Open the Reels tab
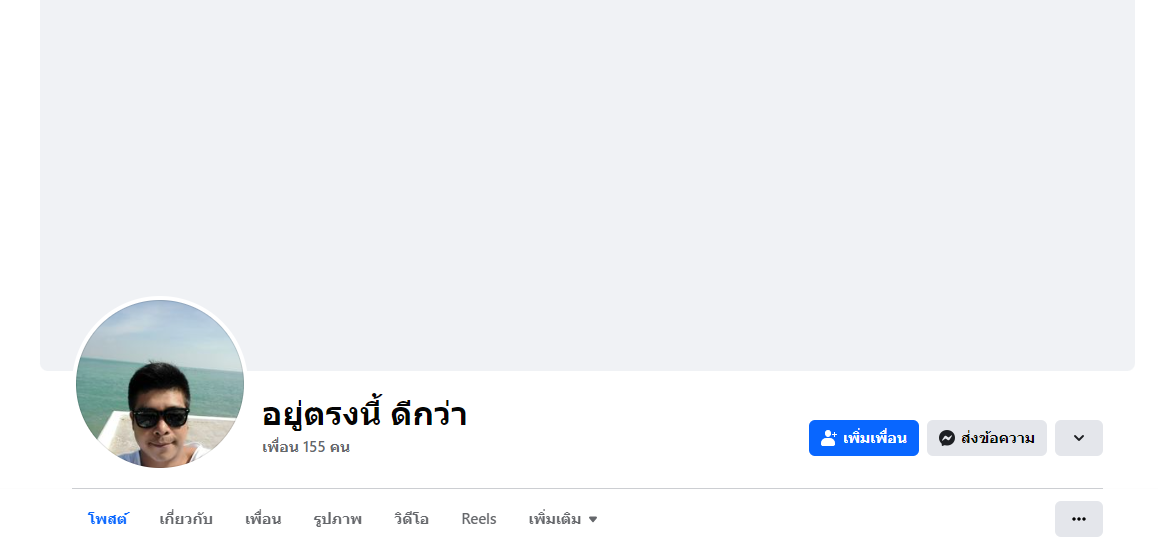Screen dimensions: 1158x545 pos(479,519)
